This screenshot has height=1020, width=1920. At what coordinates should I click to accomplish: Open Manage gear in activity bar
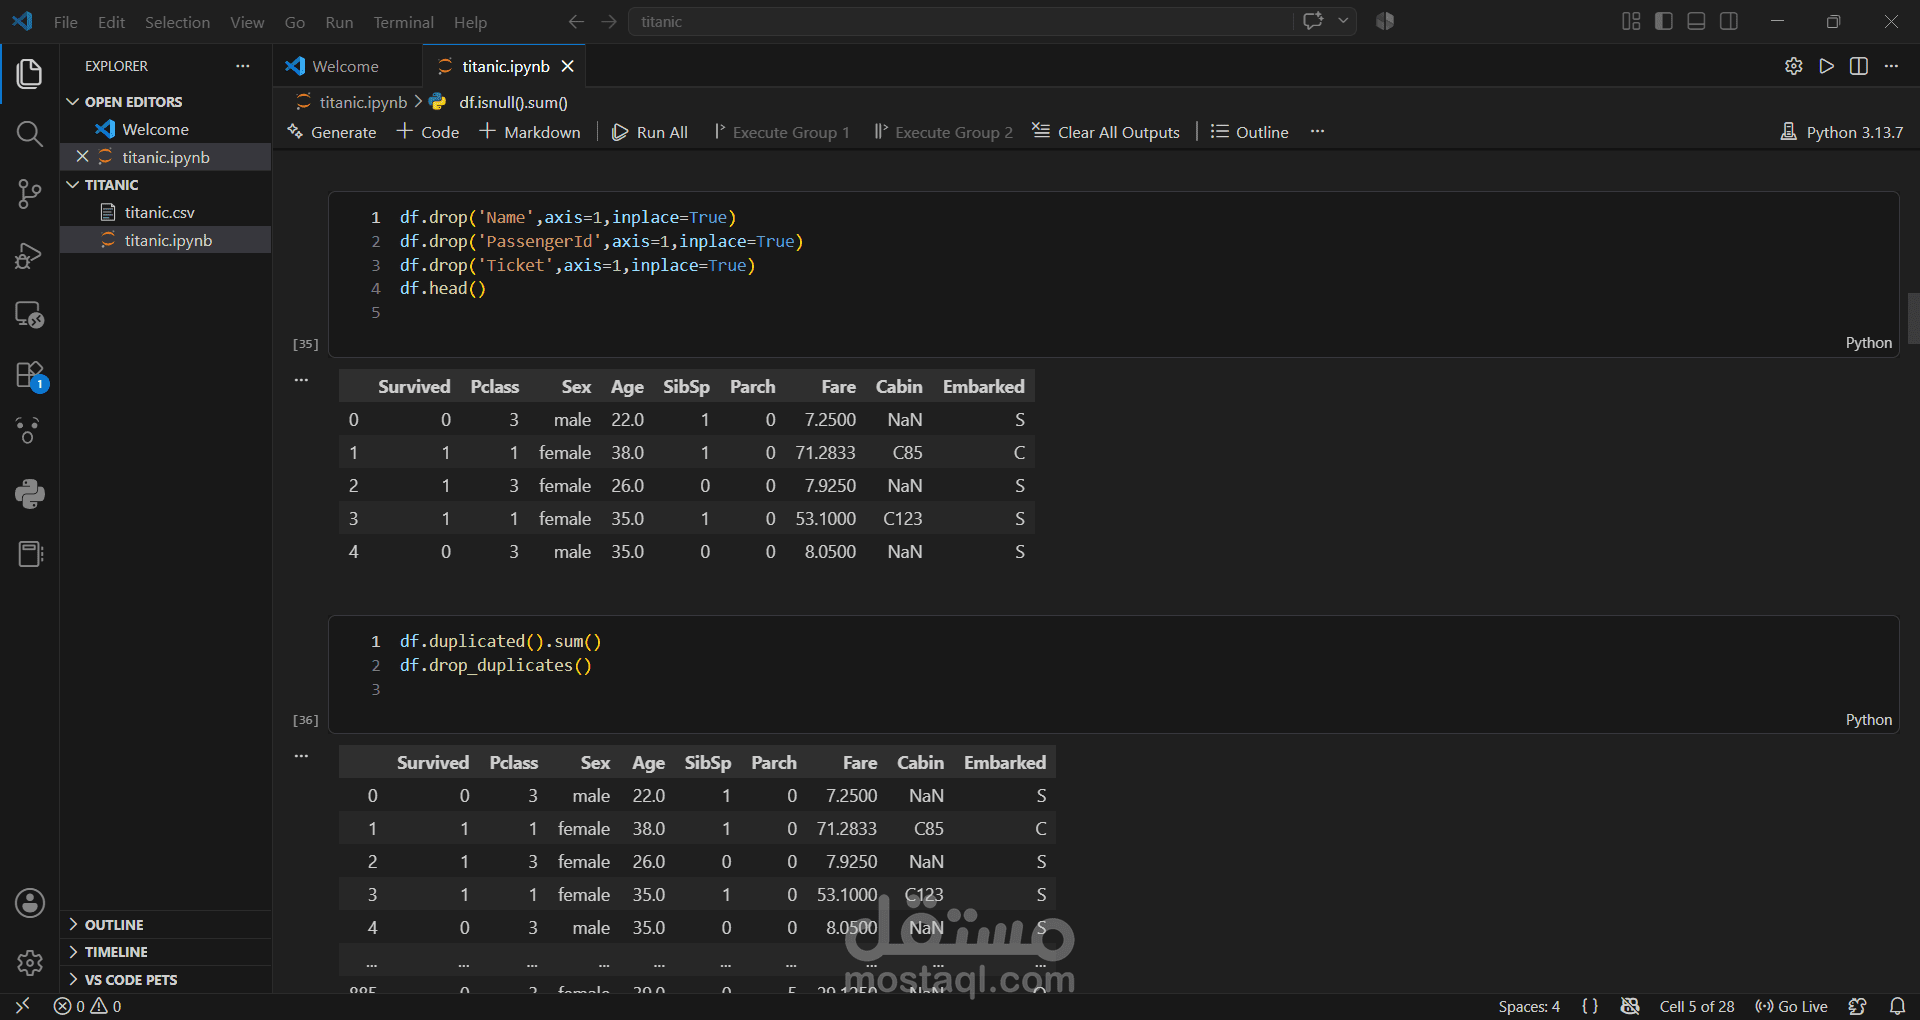tap(30, 963)
